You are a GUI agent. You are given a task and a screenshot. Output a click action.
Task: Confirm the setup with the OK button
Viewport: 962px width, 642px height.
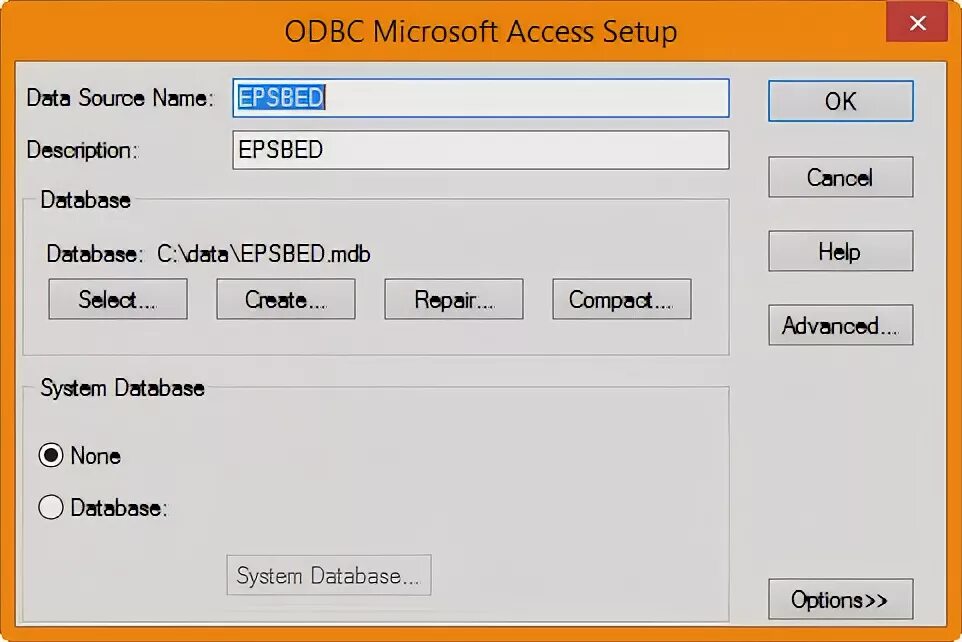coord(841,101)
